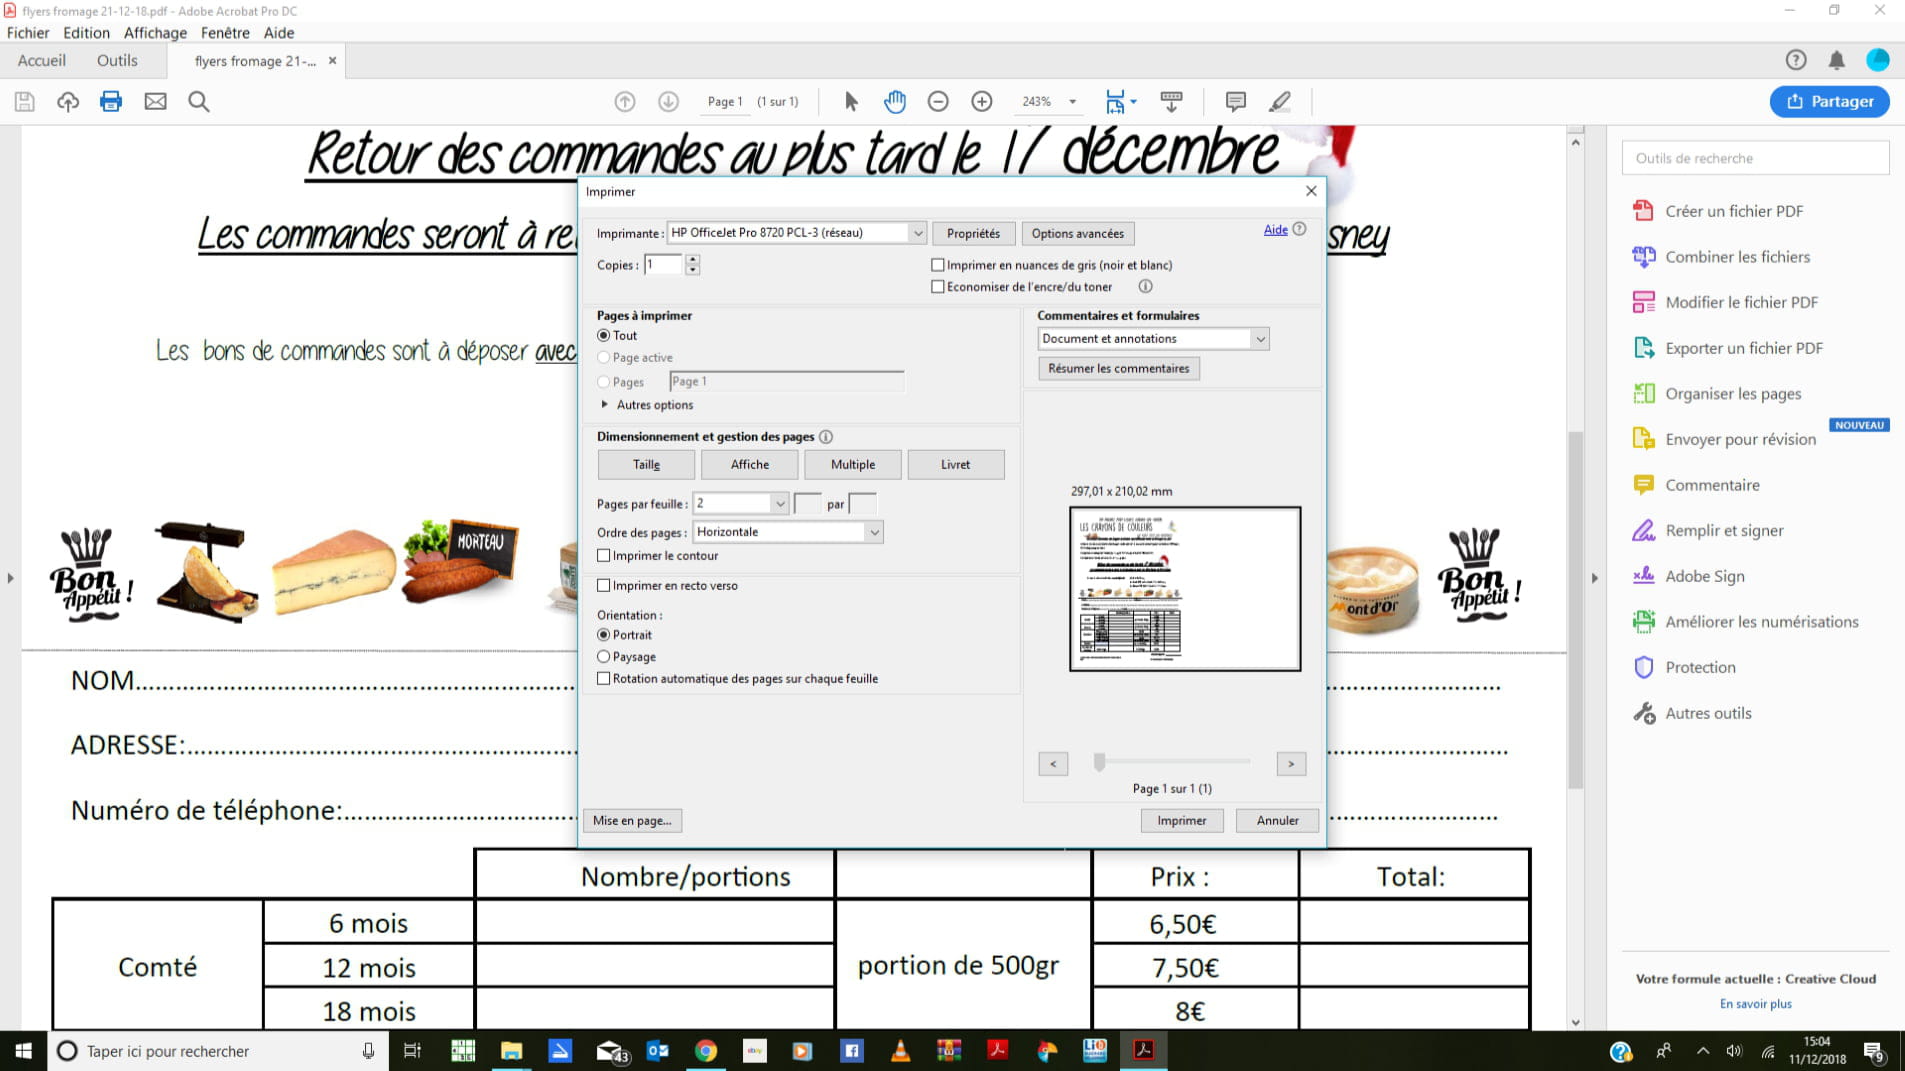The height and width of the screenshot is (1071, 1905).
Task: Switch to the Accueil tab
Action: (42, 60)
